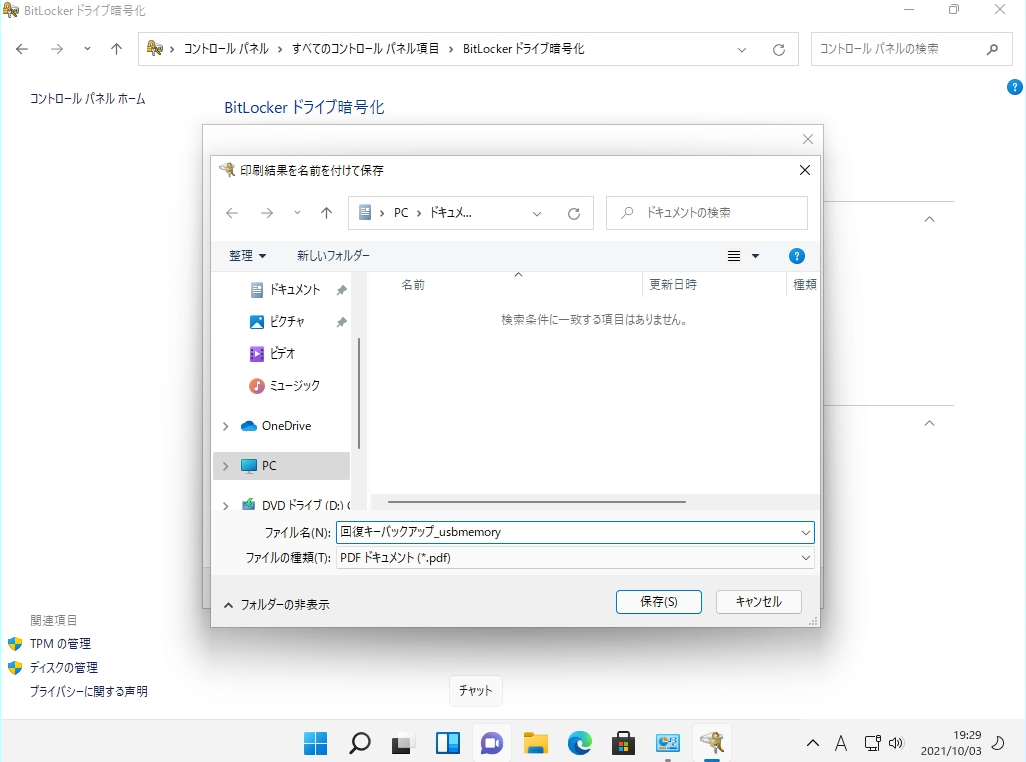Click the pin icon next to ドキュメント

(342, 290)
